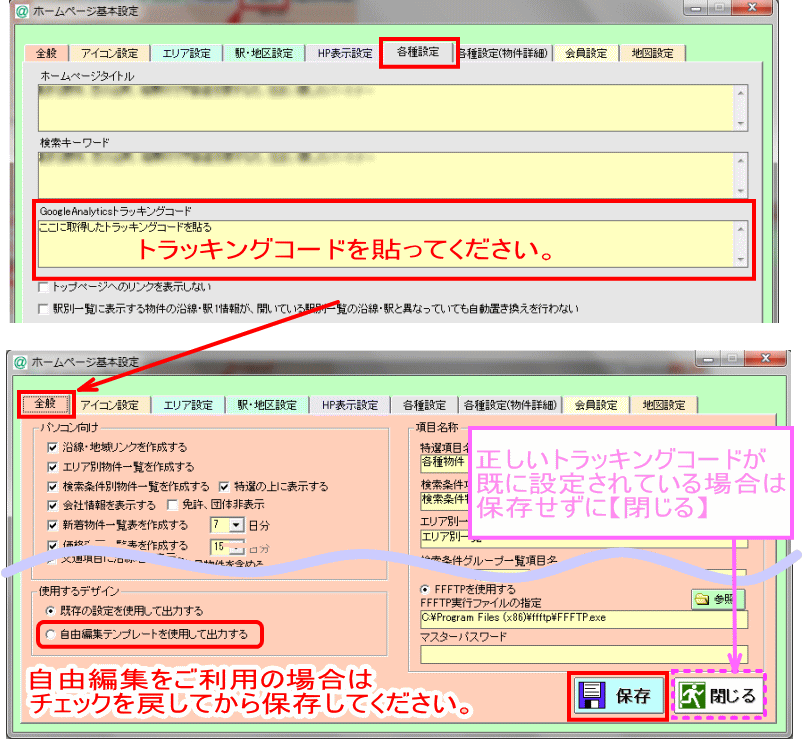The image size is (803, 739).
Task: Open the 全般 tab in lower window
Action: (45, 404)
